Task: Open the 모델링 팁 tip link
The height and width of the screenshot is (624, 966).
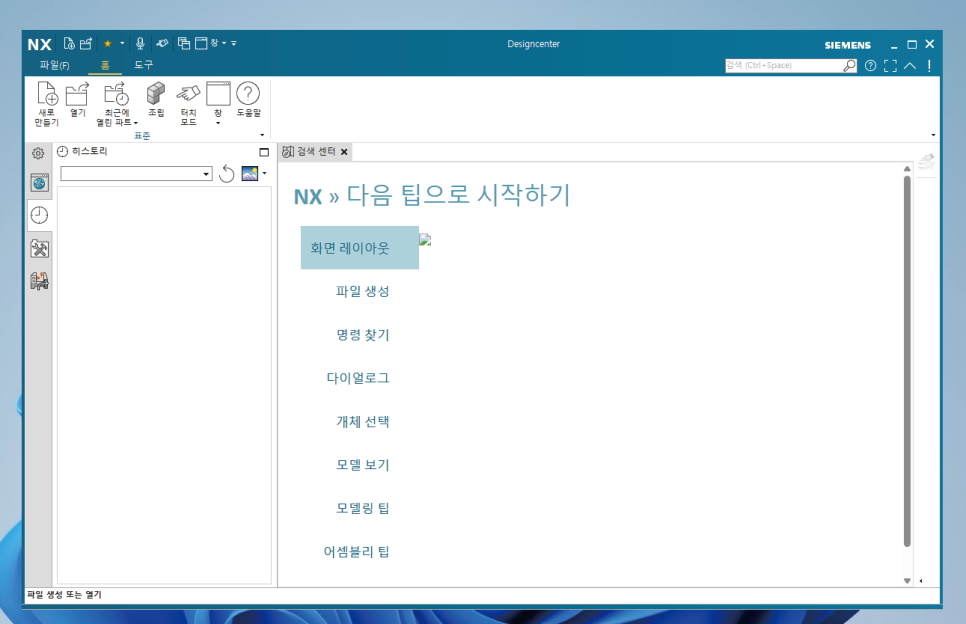Action: click(362, 508)
